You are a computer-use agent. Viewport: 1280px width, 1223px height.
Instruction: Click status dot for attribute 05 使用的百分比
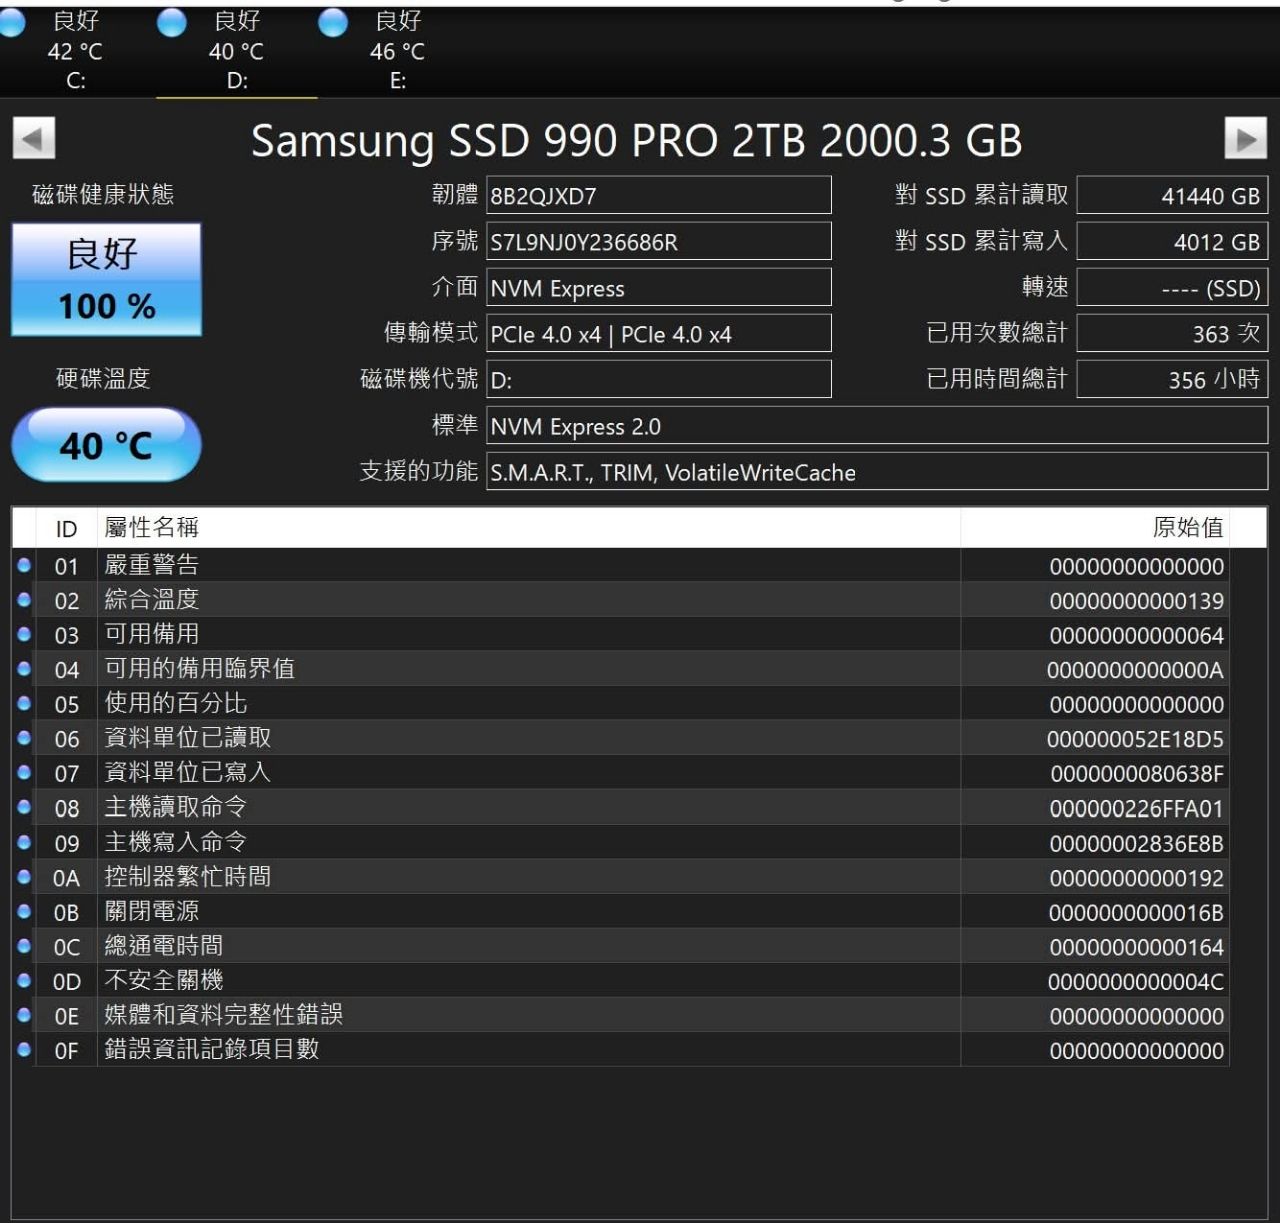point(24,704)
